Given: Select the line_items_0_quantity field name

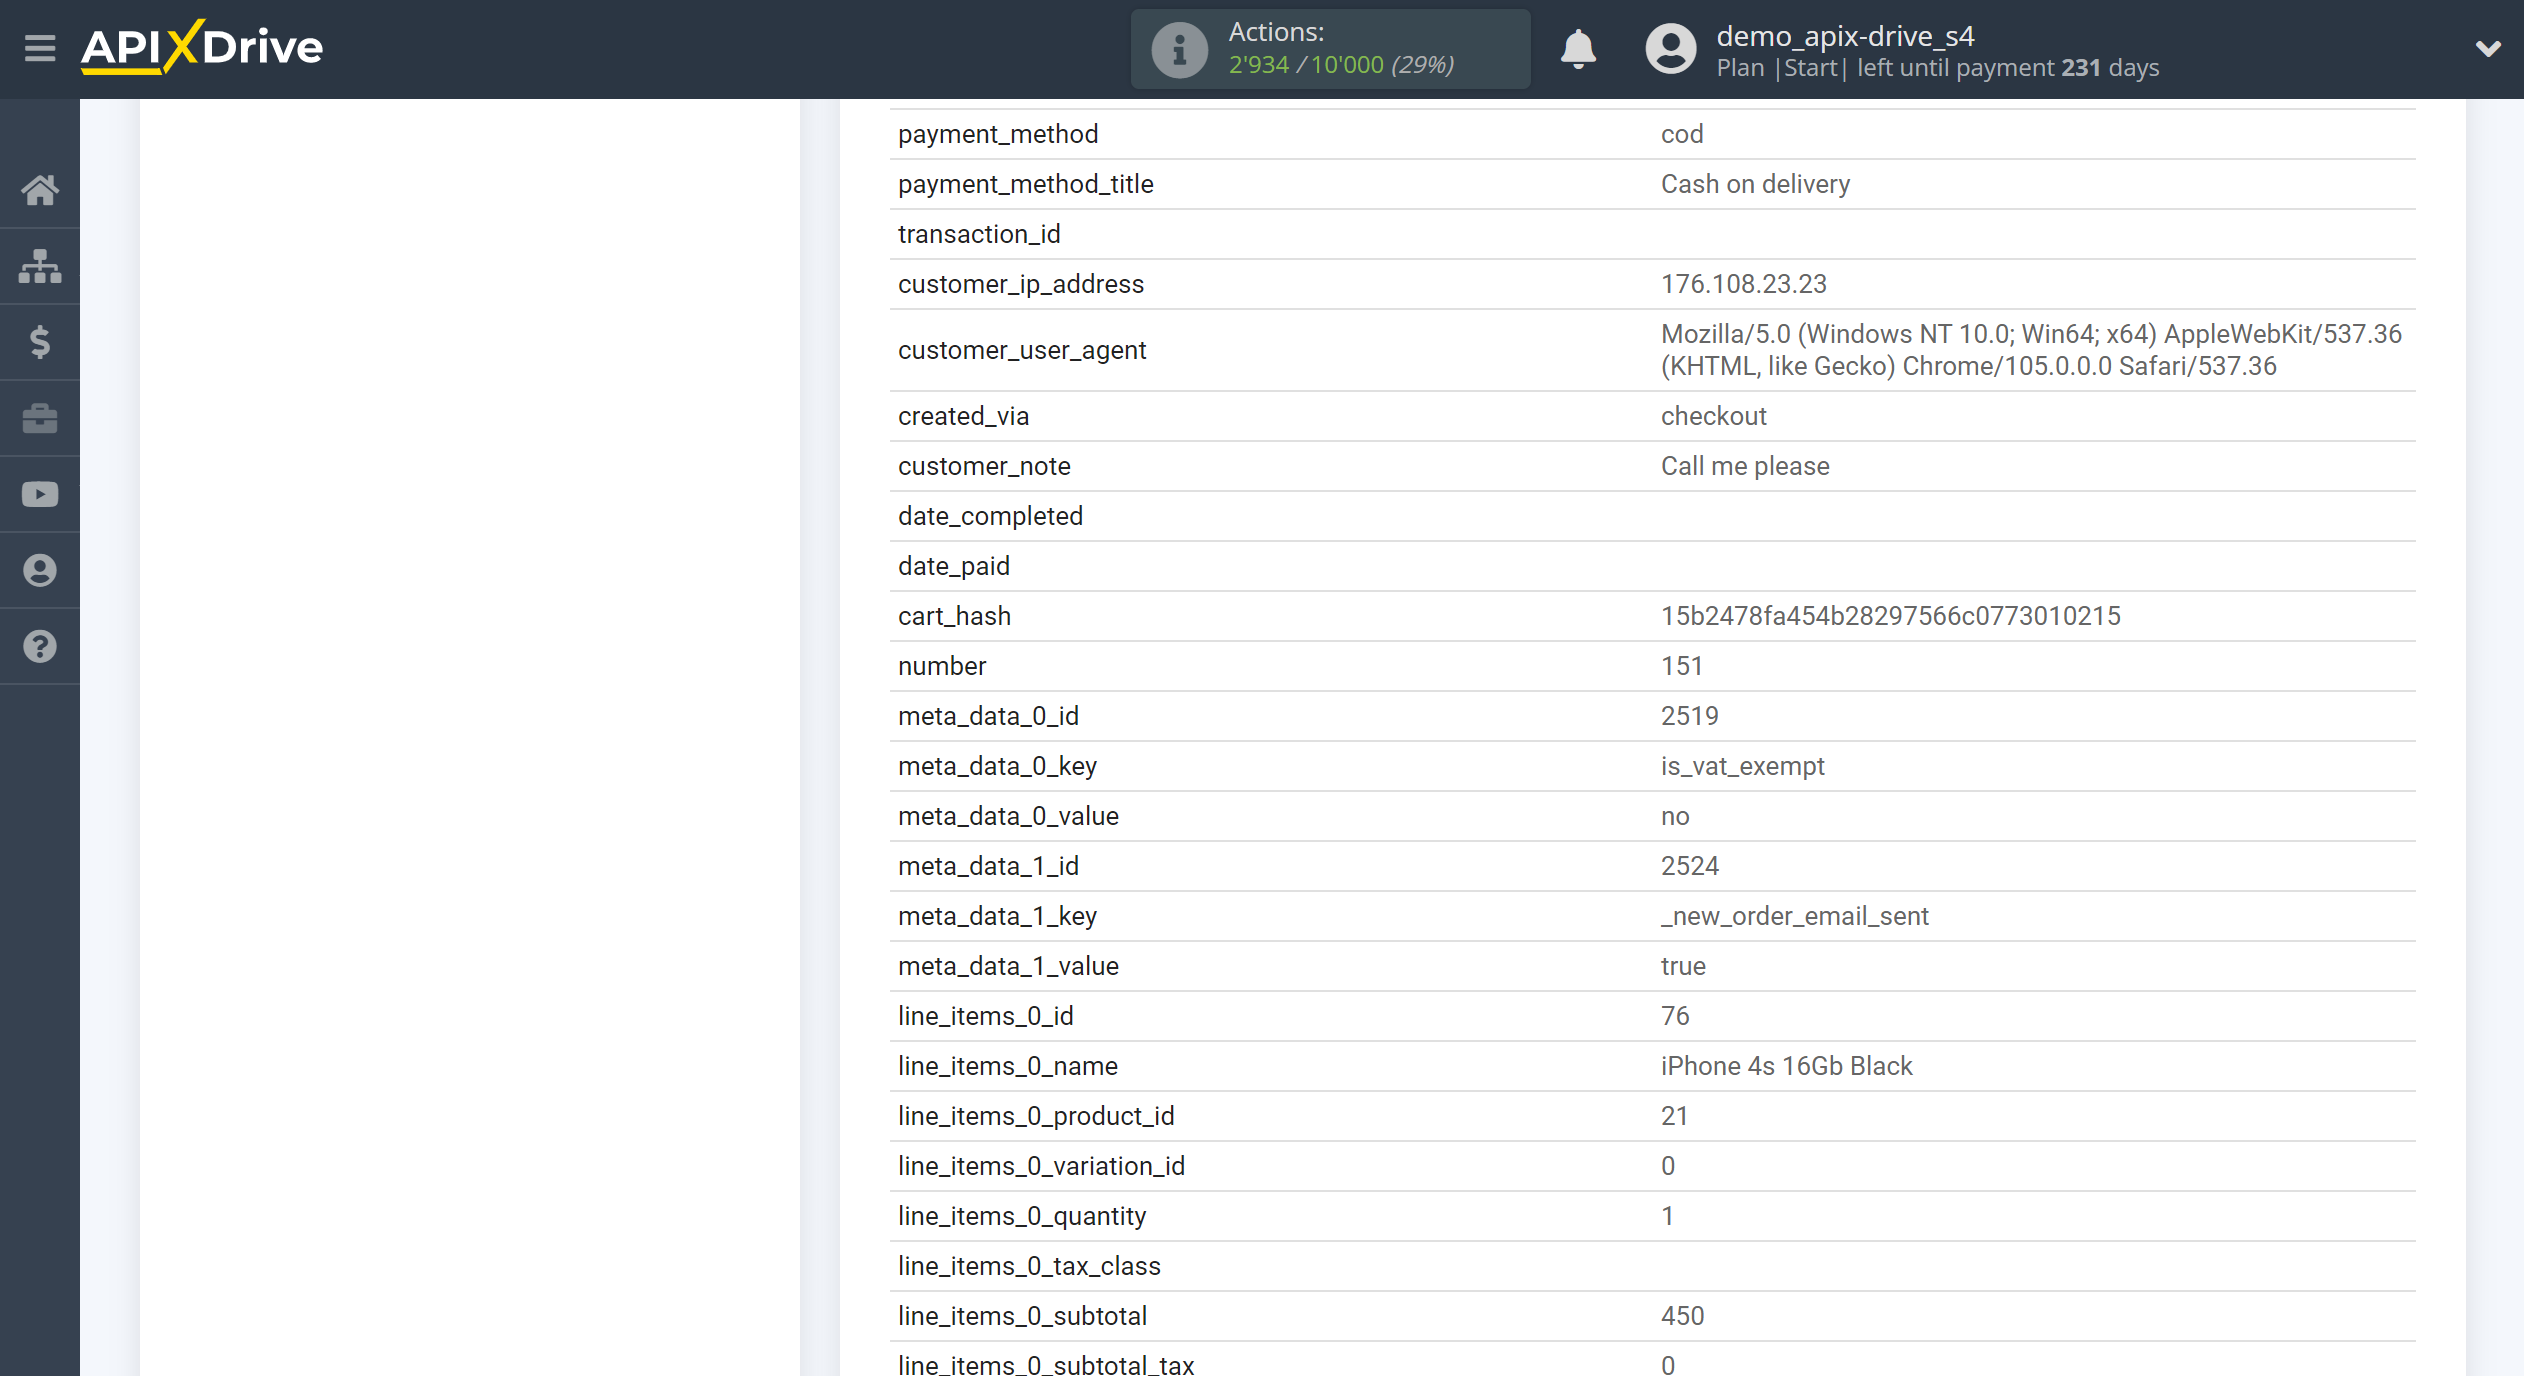Looking at the screenshot, I should [x=1022, y=1216].
